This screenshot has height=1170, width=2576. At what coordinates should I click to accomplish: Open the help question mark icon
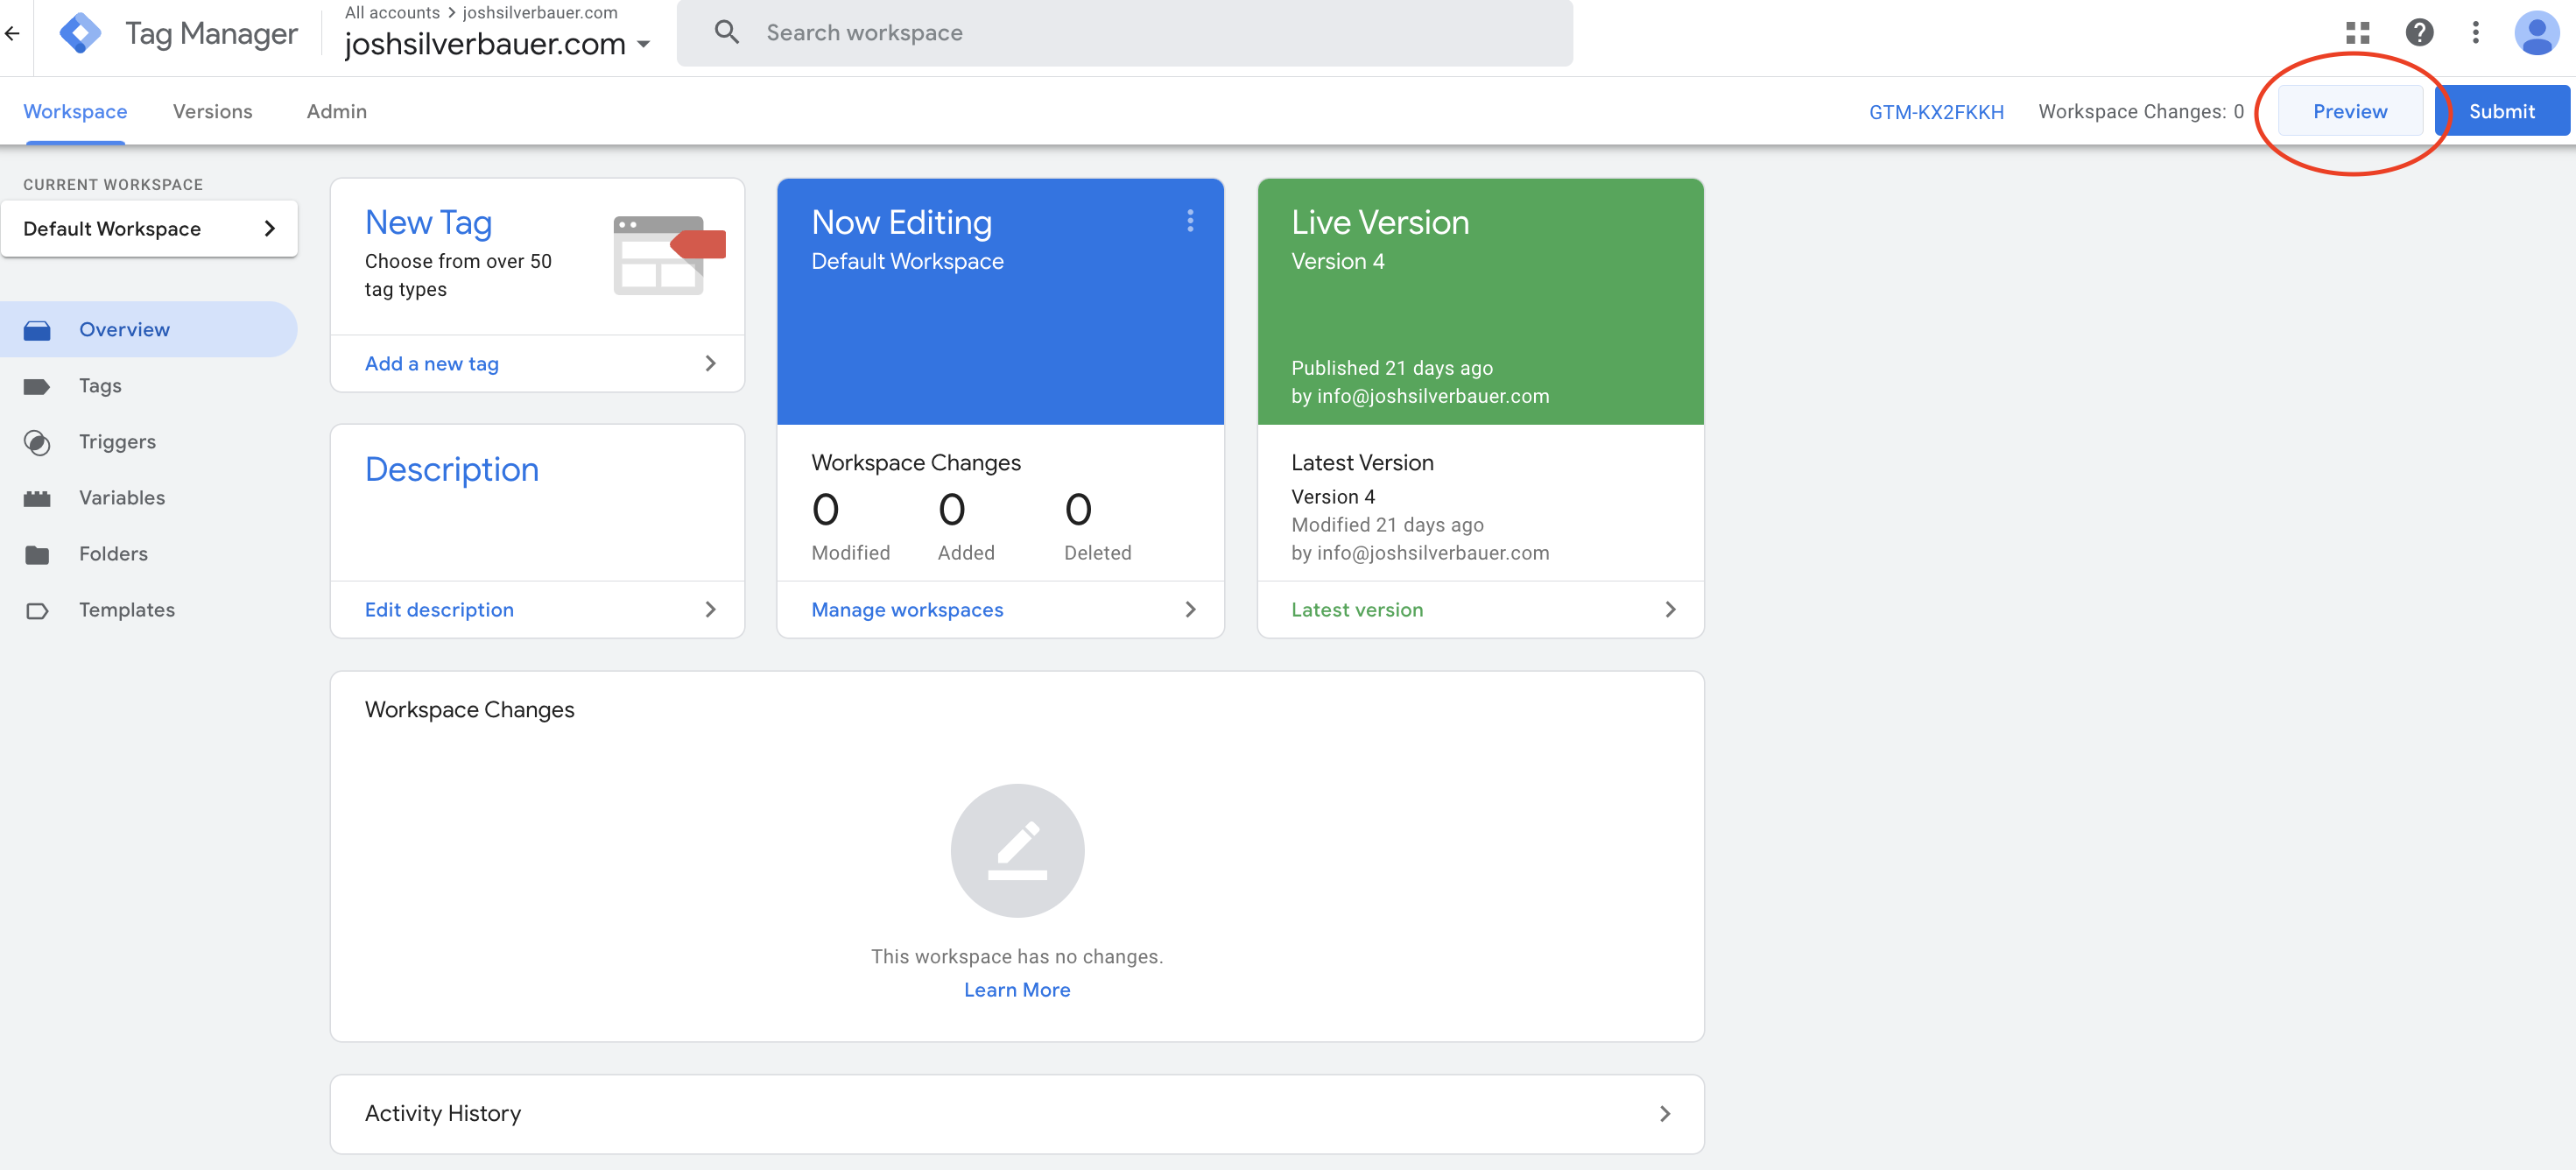[x=2419, y=33]
